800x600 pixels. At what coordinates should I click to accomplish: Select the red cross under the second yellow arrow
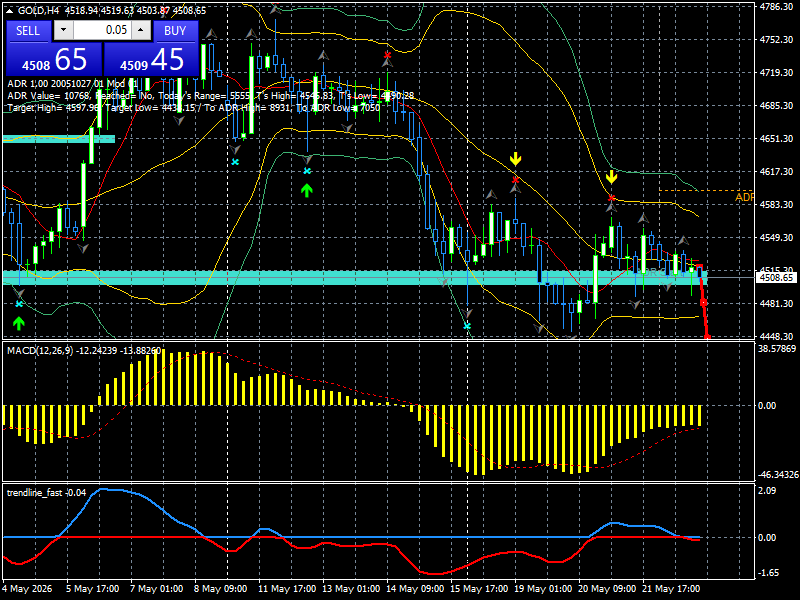(611, 198)
